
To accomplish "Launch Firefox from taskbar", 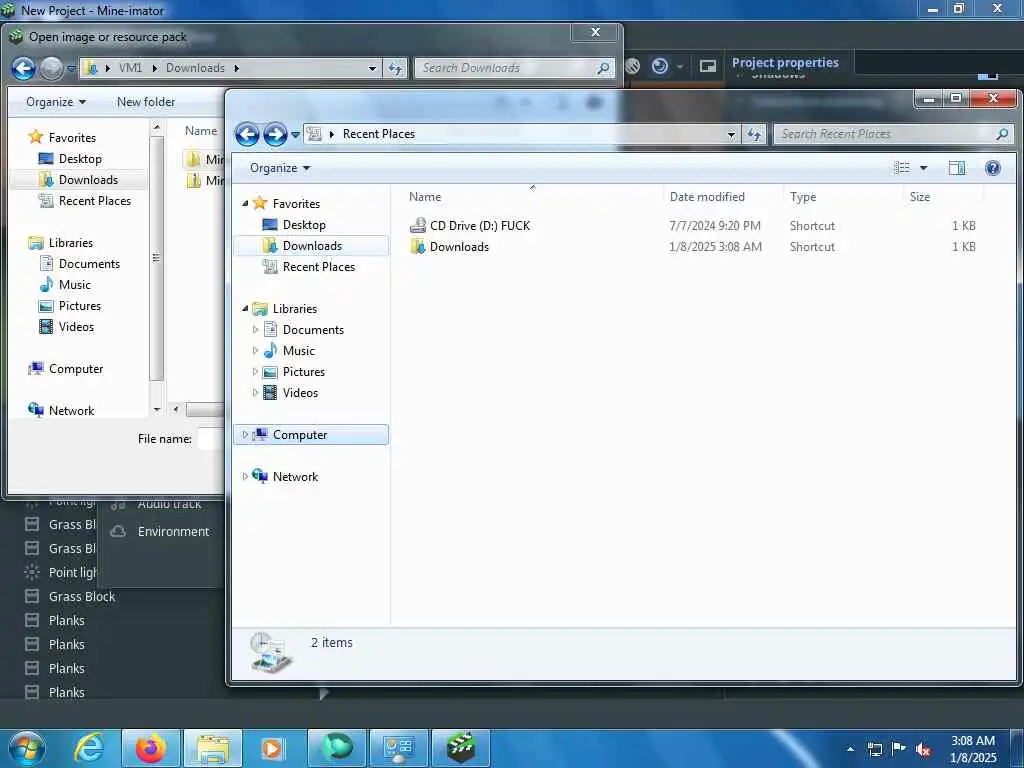I will (x=150, y=748).
